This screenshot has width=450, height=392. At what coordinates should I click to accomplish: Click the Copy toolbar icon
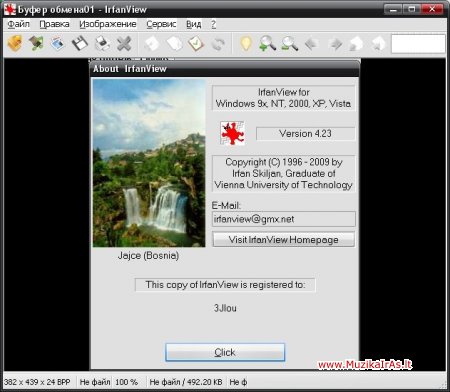click(x=174, y=43)
